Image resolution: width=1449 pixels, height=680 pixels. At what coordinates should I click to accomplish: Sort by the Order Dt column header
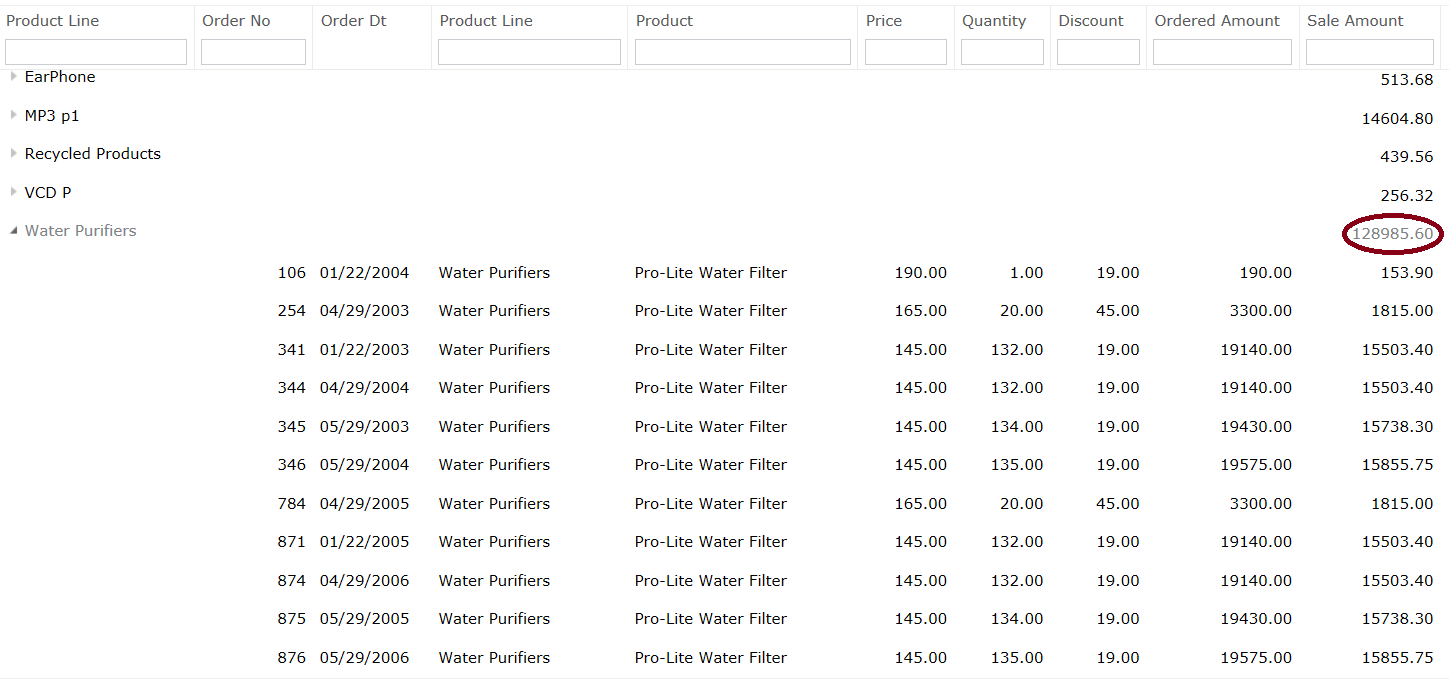[x=354, y=21]
